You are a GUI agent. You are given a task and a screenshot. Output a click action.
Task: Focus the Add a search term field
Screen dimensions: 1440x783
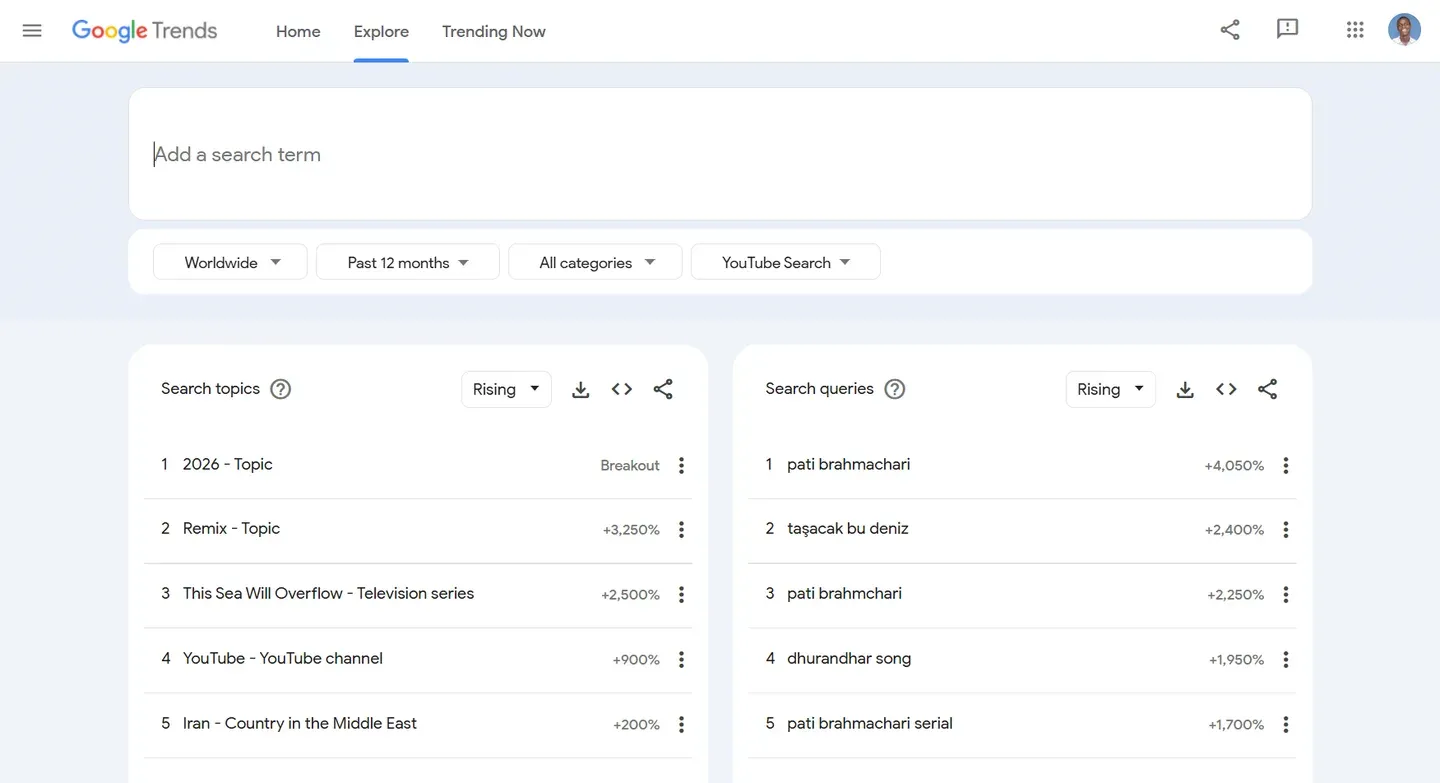coord(720,154)
